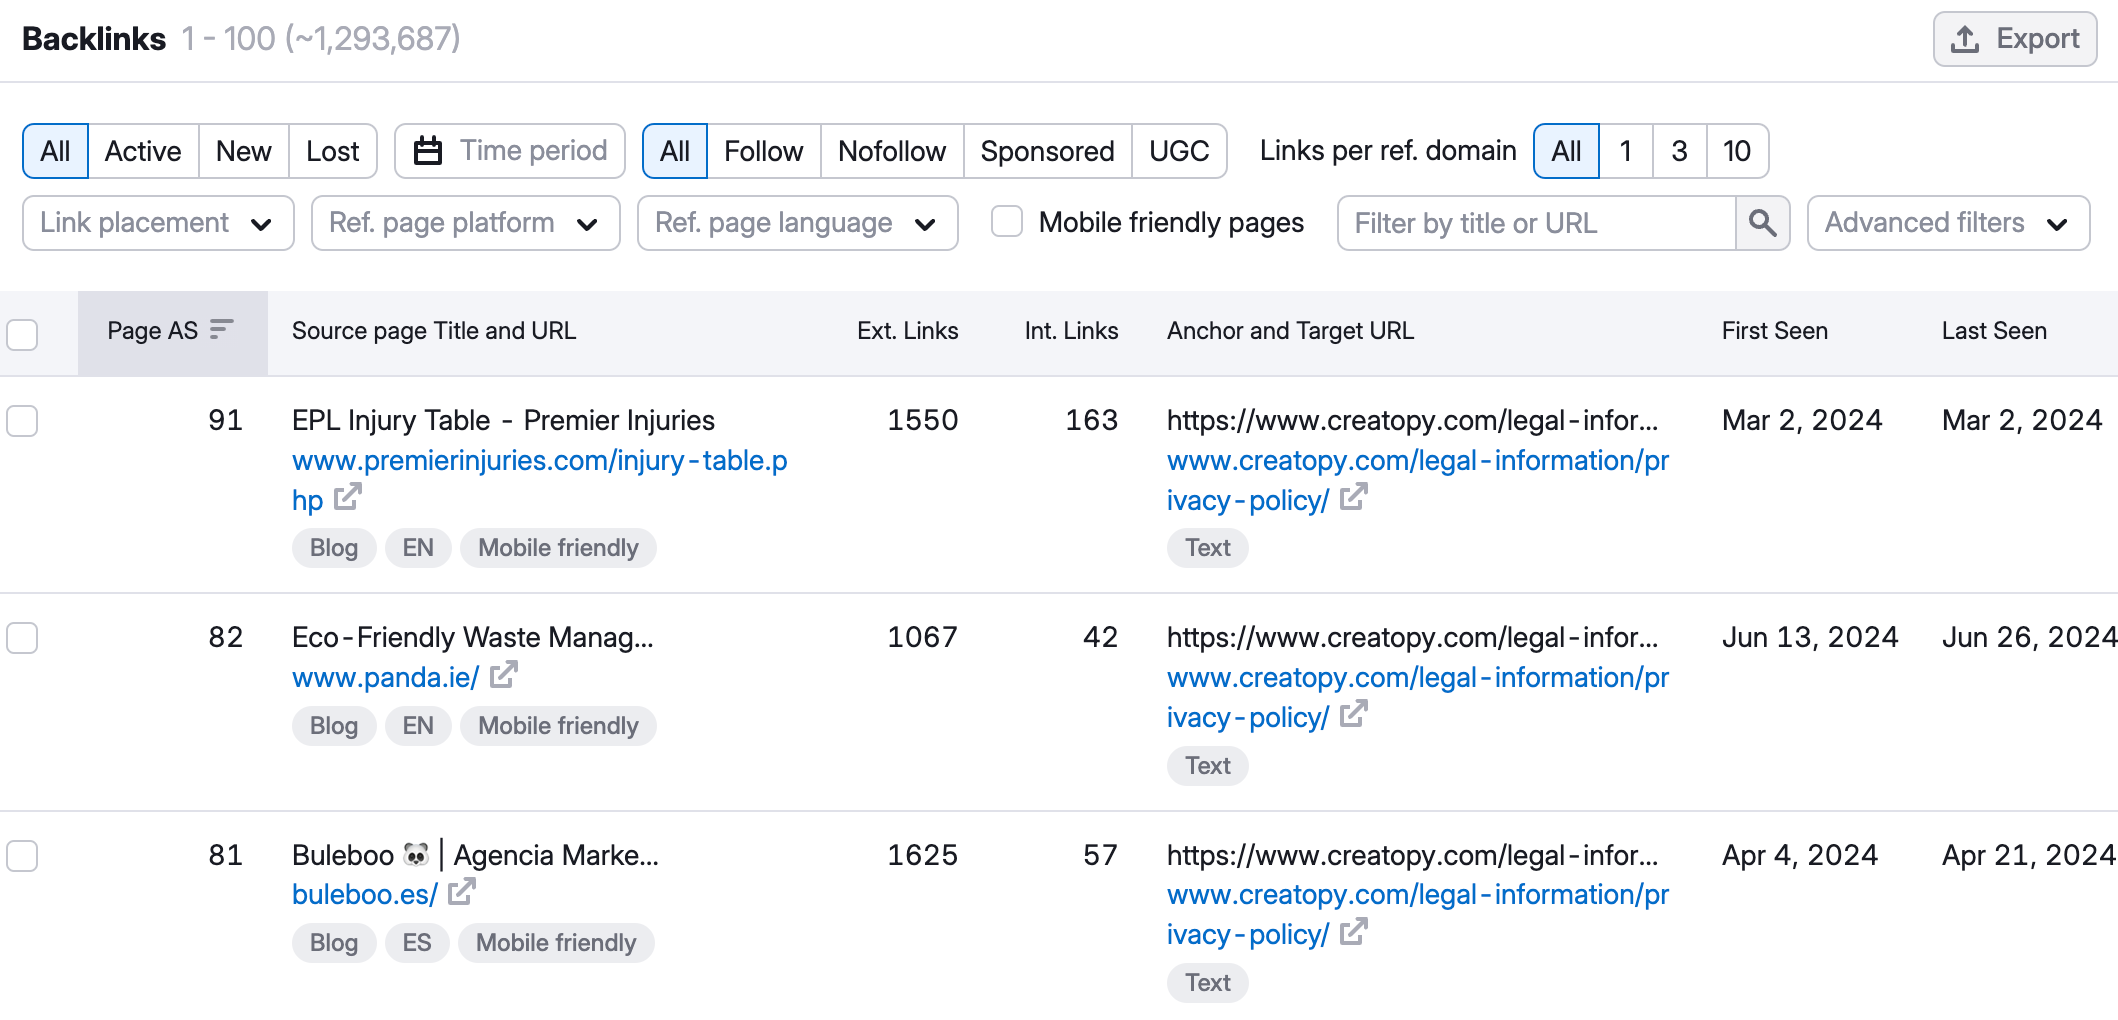
Task: Expand the Link placement dropdown
Action: pos(158,223)
